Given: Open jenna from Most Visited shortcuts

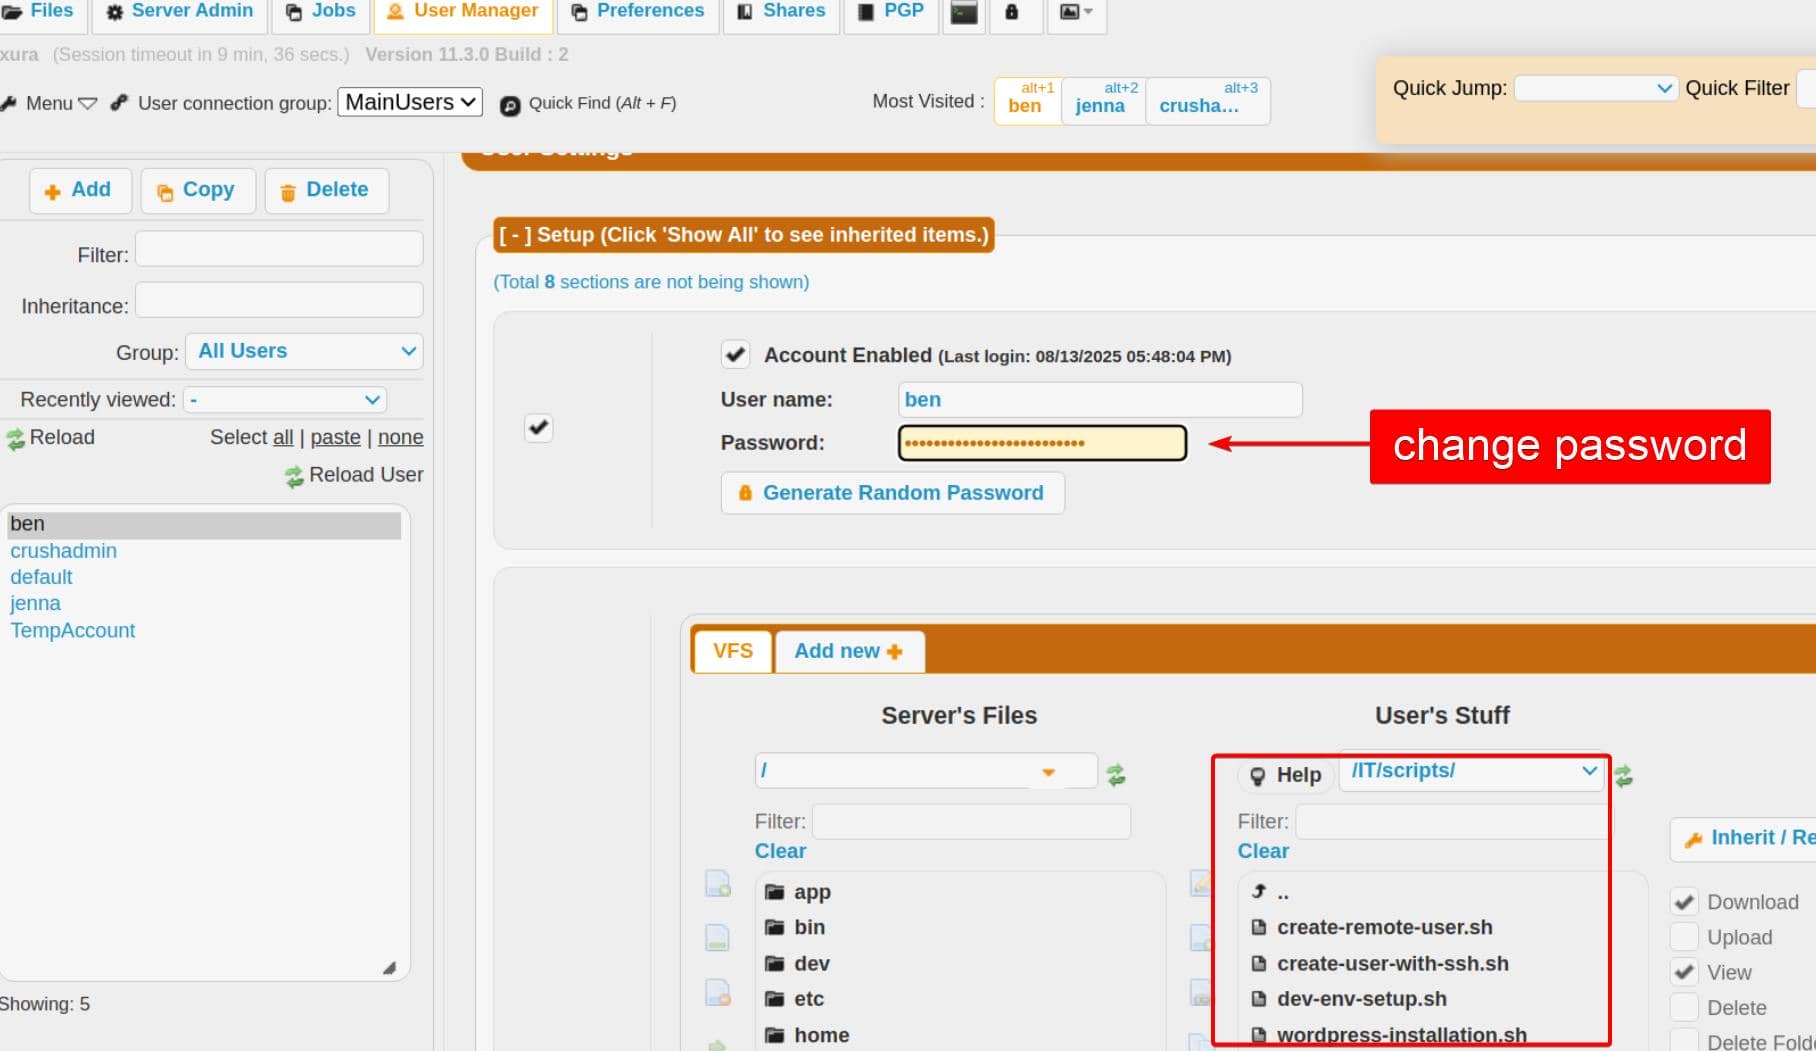Looking at the screenshot, I should [x=1102, y=101].
